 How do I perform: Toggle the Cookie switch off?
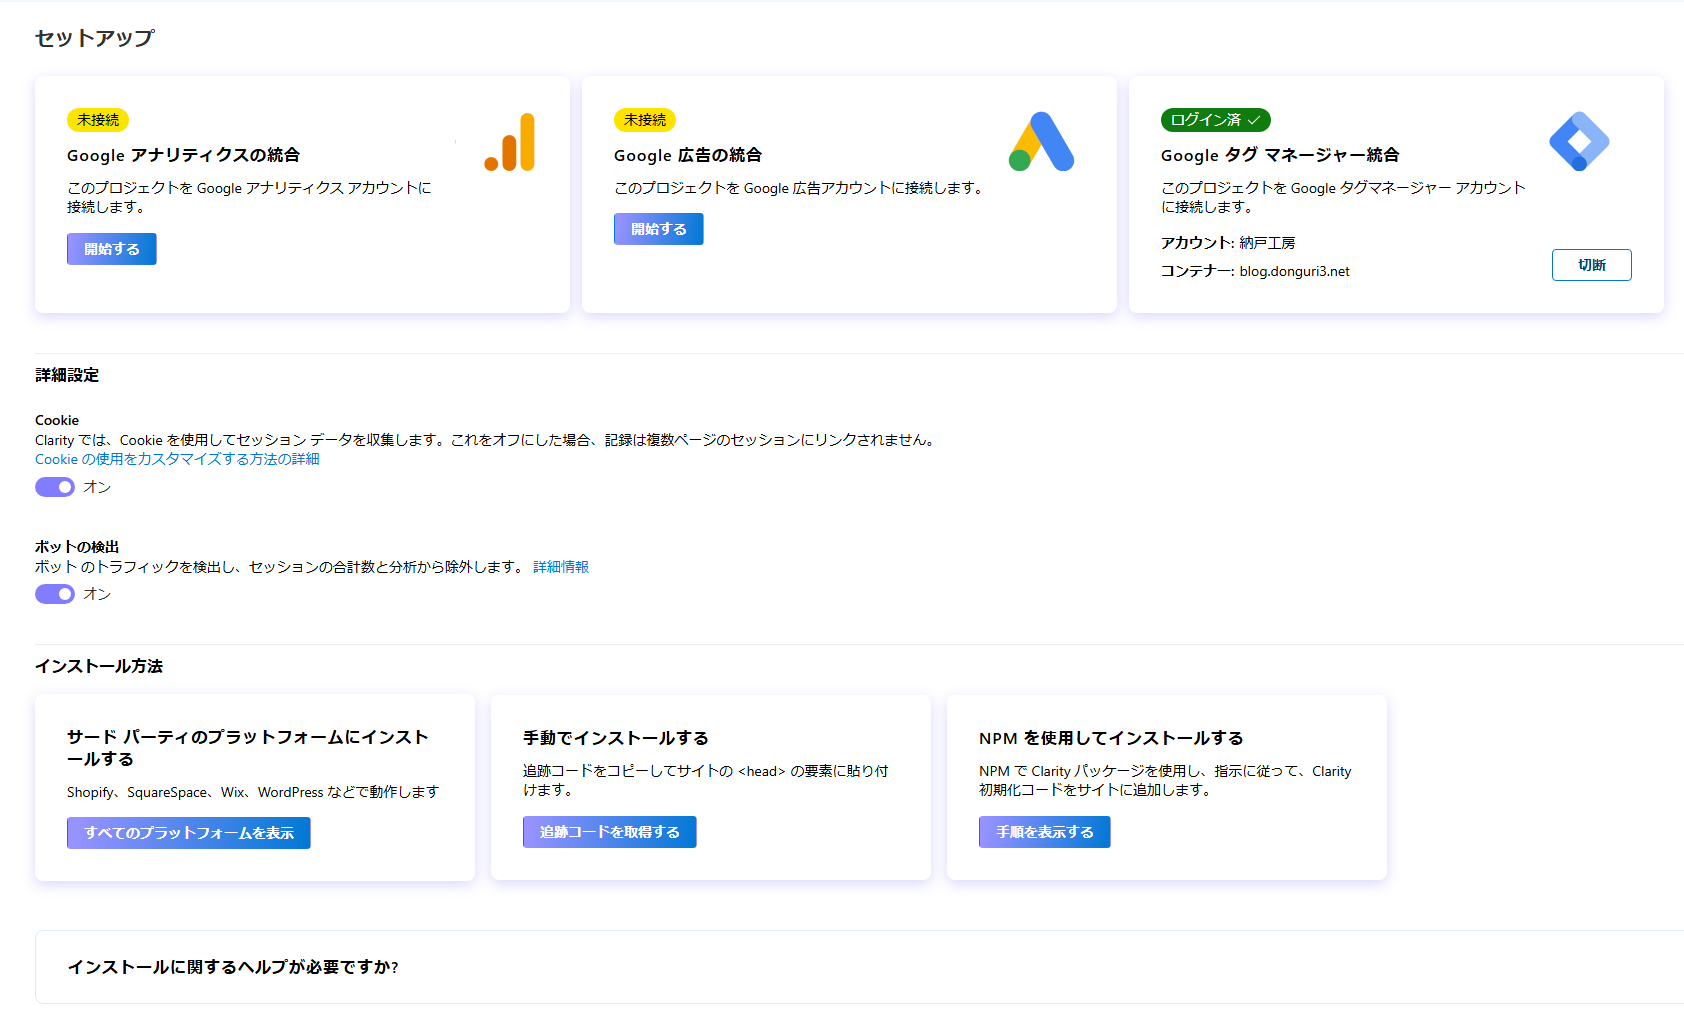point(55,487)
